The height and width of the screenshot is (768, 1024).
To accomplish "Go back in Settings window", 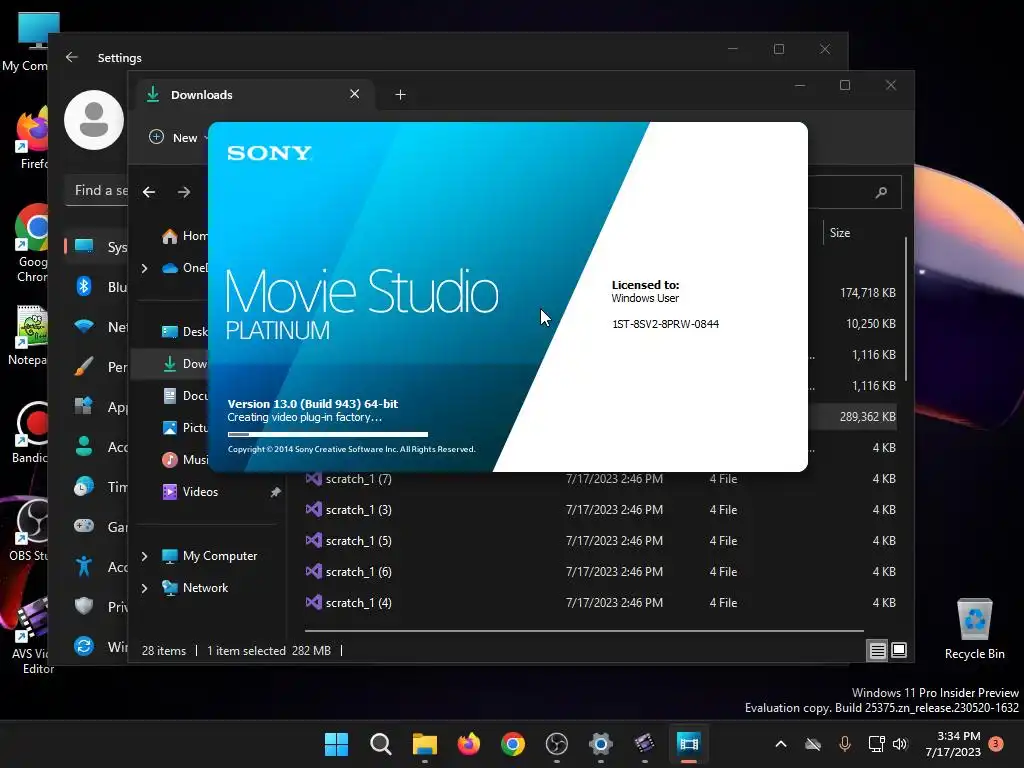I will pos(72,57).
